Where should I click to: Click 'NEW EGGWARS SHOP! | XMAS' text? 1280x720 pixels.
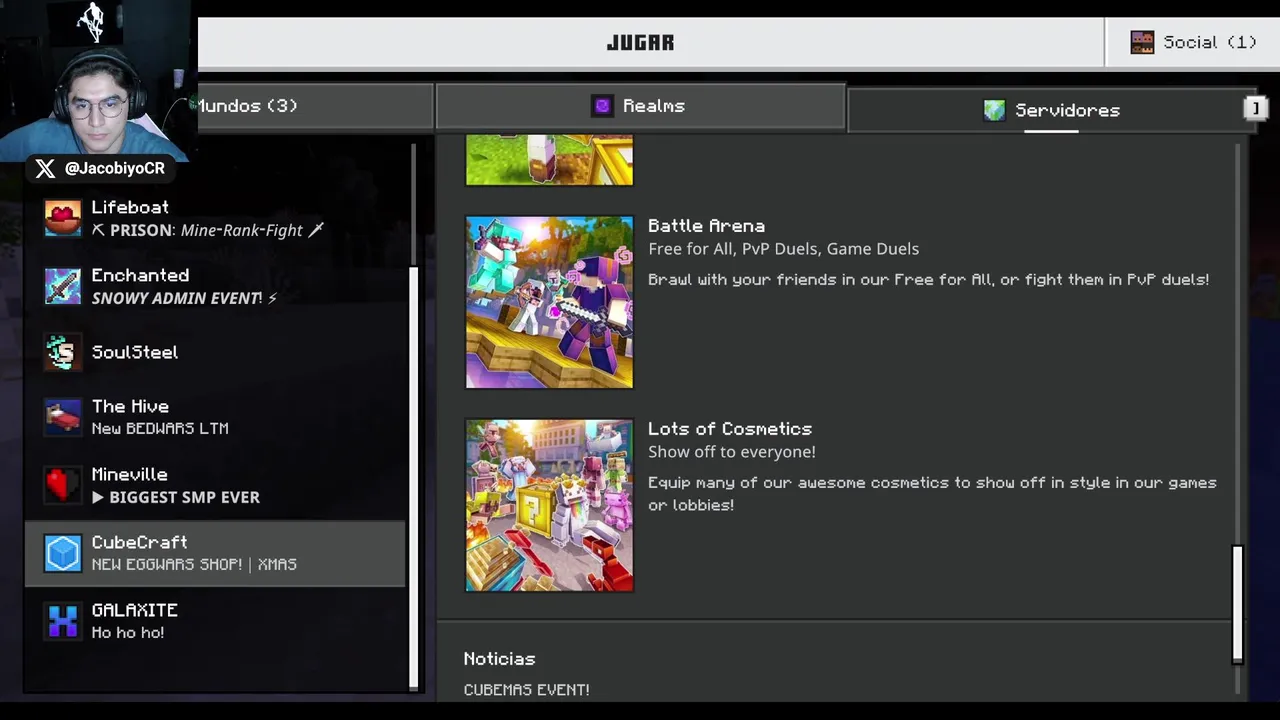point(194,564)
